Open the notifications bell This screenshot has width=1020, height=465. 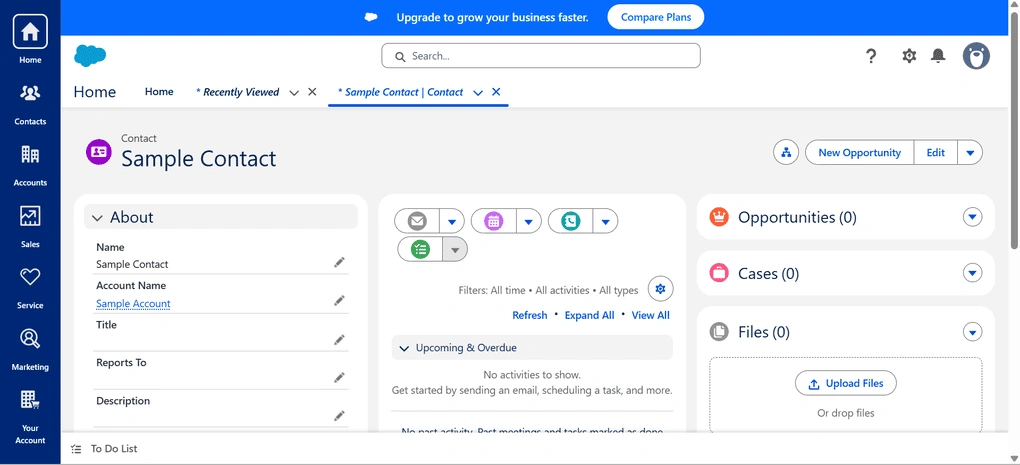(x=937, y=56)
